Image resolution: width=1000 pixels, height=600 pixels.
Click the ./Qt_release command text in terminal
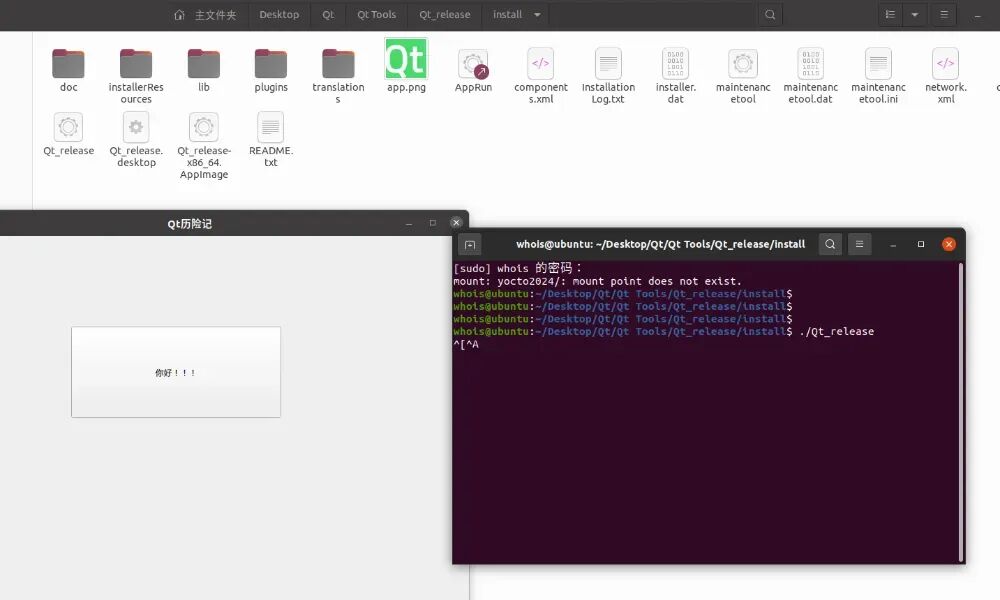(x=836, y=332)
